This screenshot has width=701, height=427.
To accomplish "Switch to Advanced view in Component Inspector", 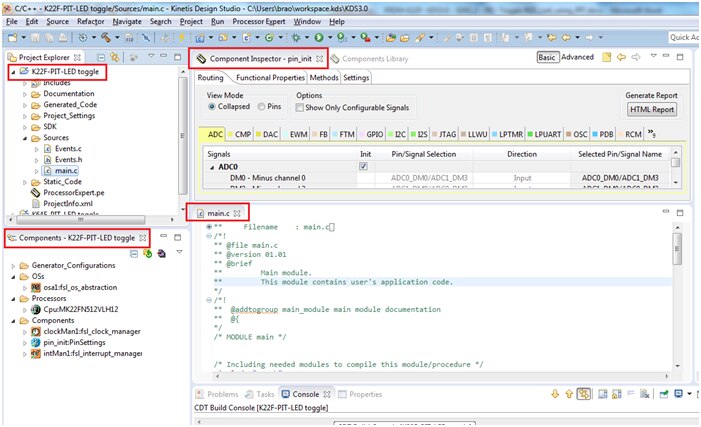I will [576, 58].
